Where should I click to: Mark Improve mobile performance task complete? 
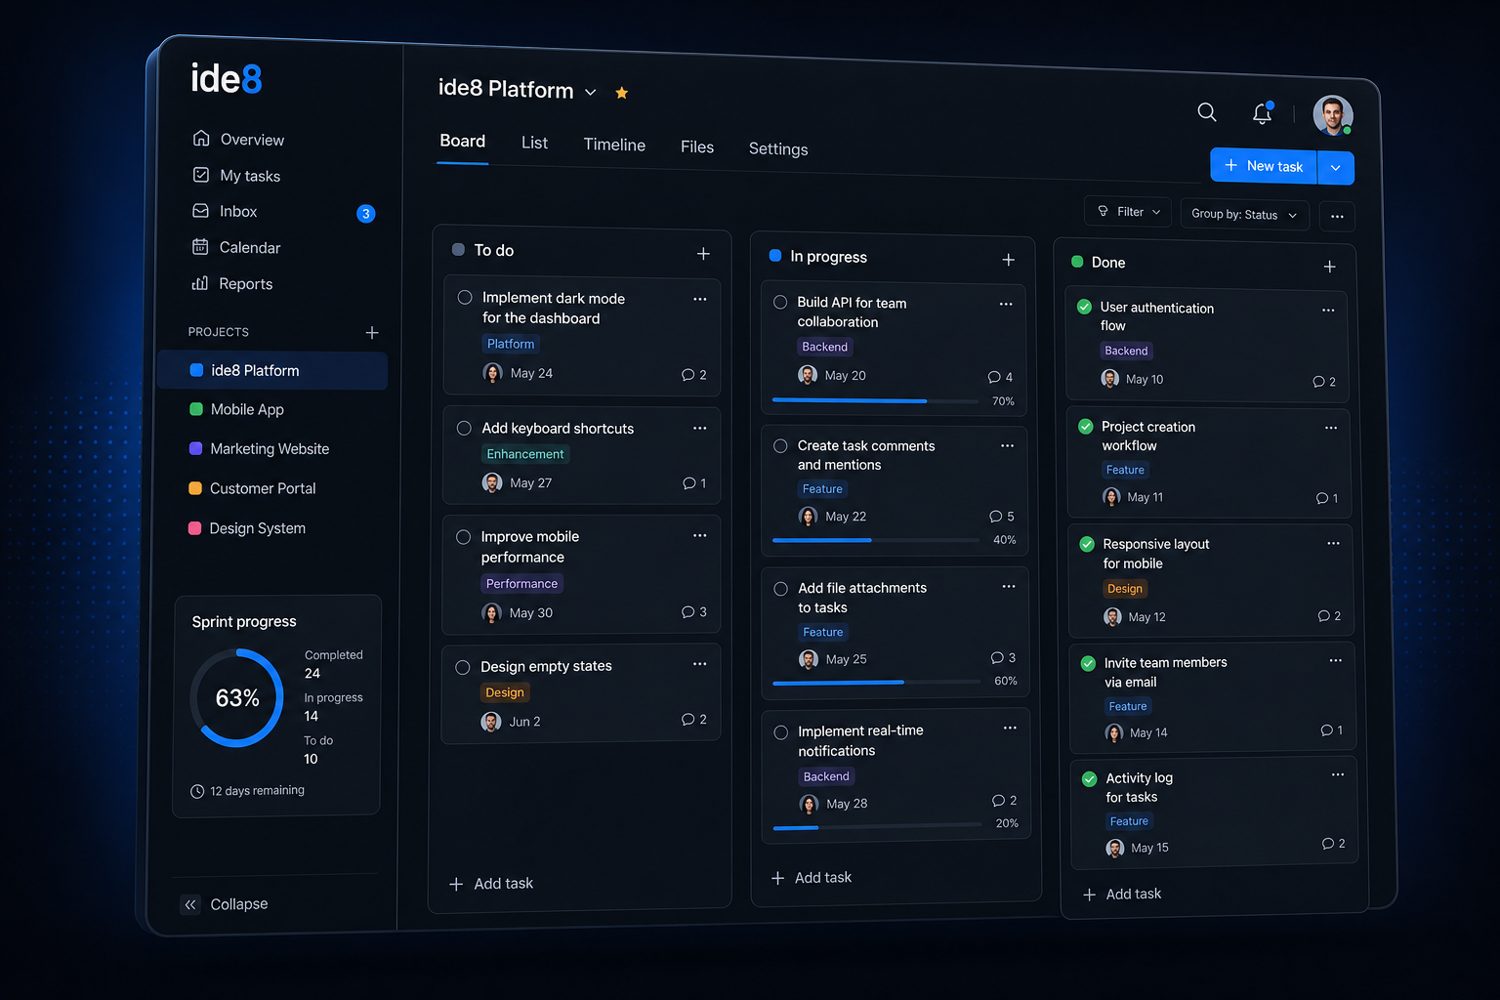coord(463,537)
